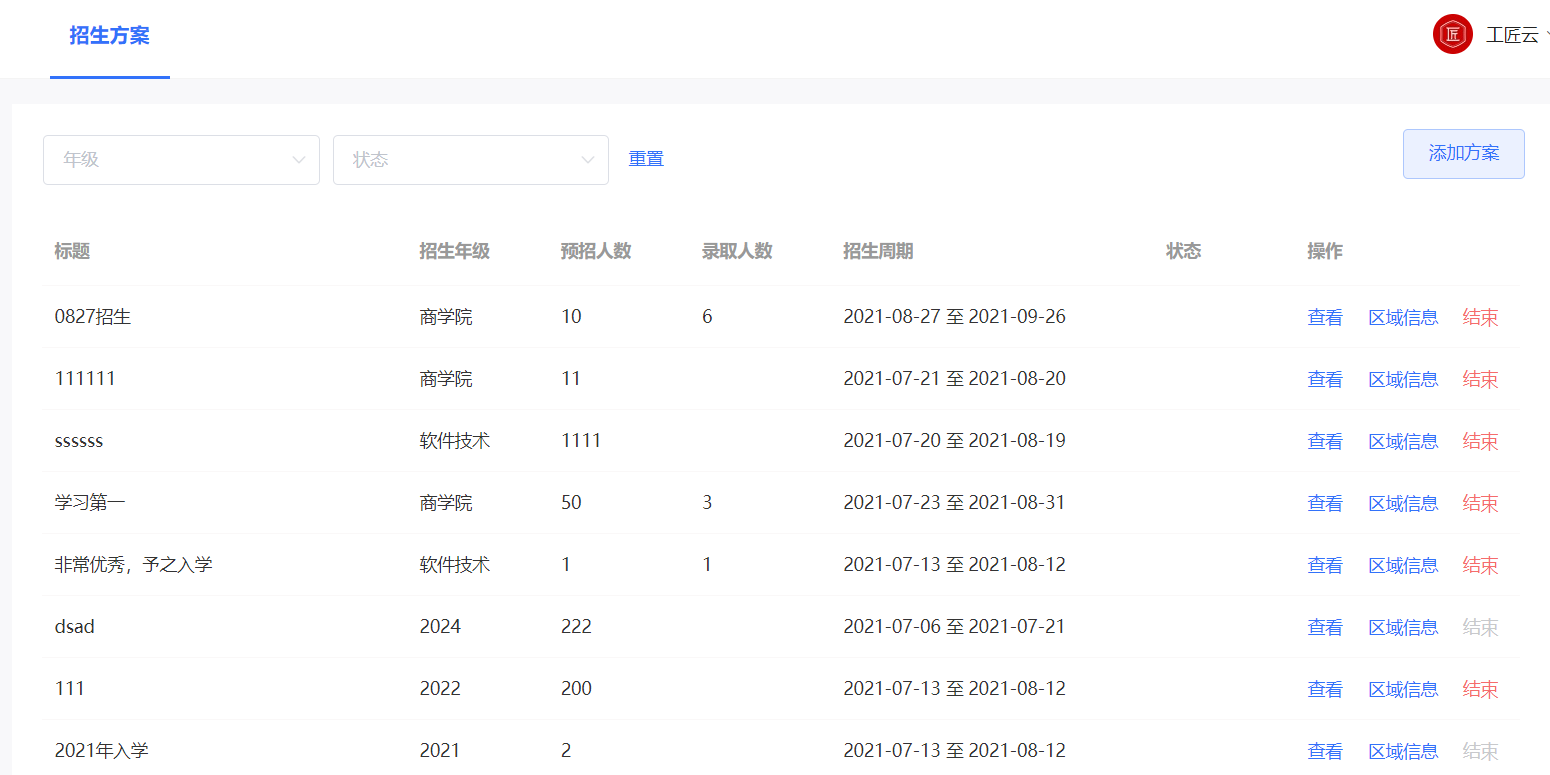Click the 重置 reset link
This screenshot has width=1550, height=775.
pos(645,158)
